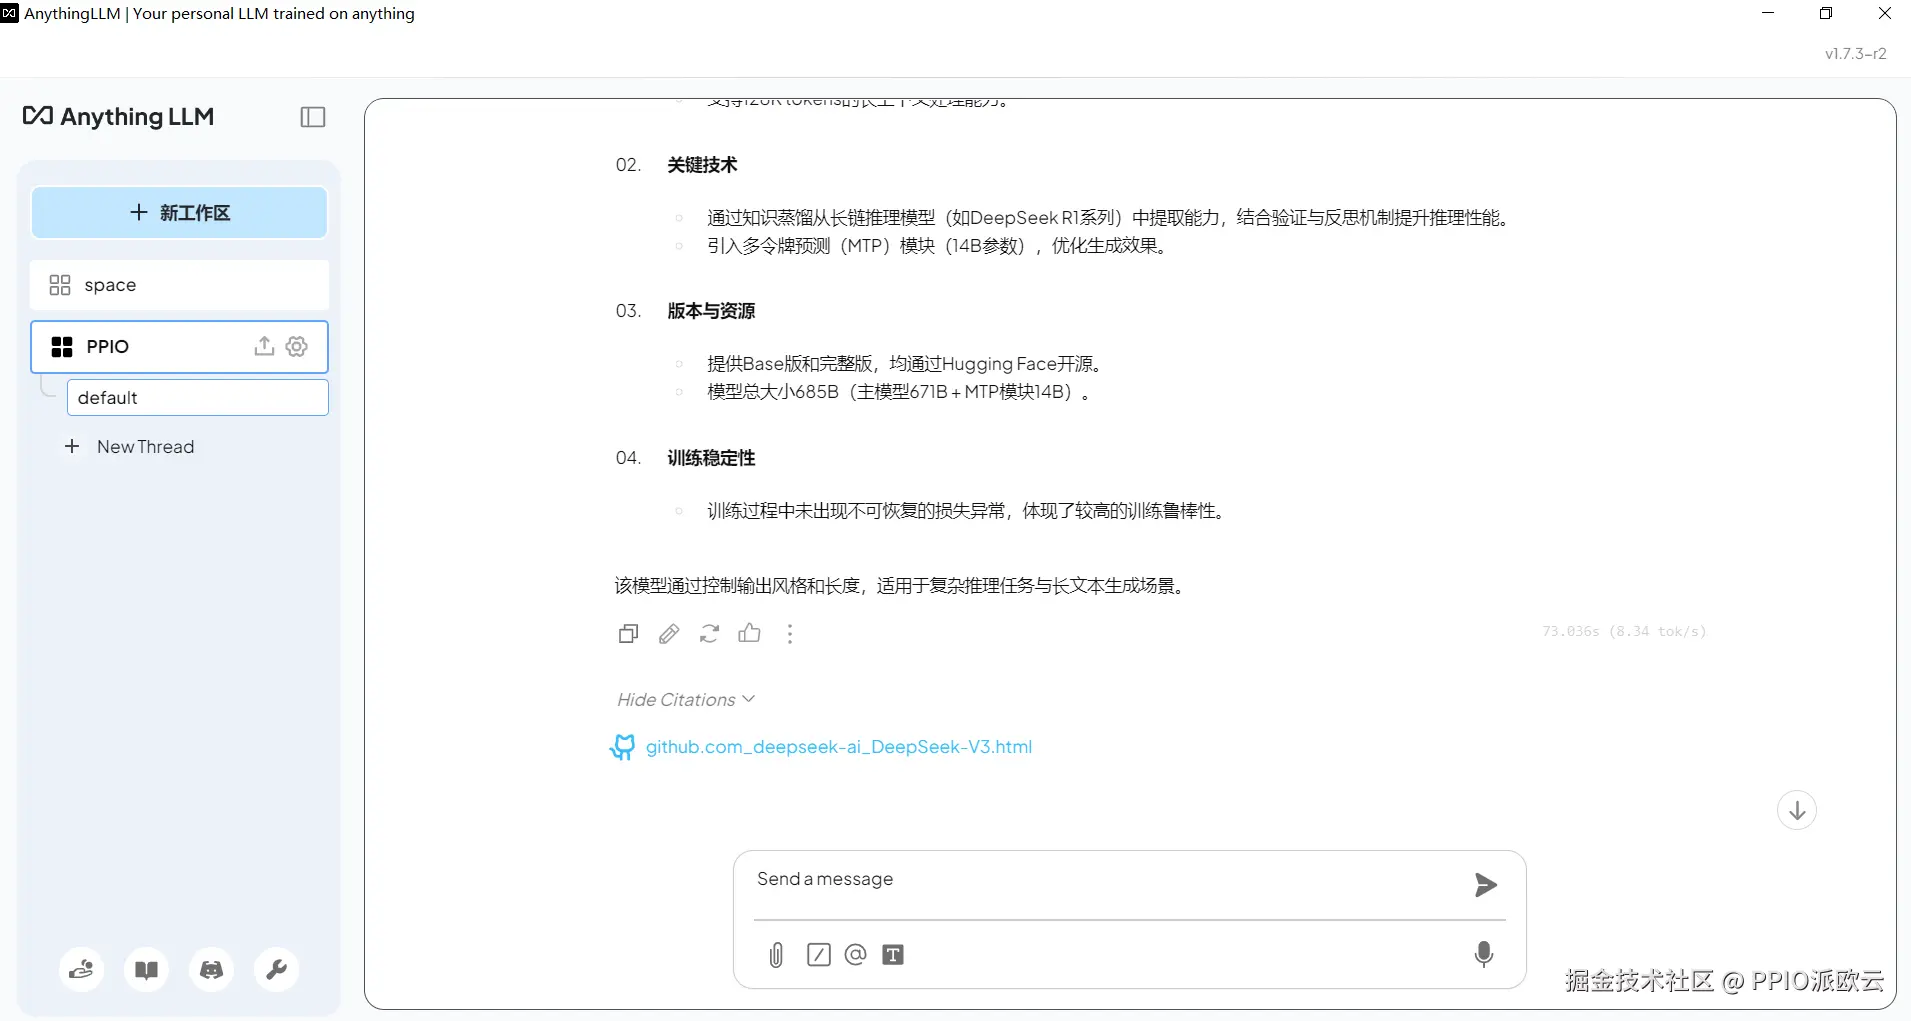Open the documentation book icon

147,969
